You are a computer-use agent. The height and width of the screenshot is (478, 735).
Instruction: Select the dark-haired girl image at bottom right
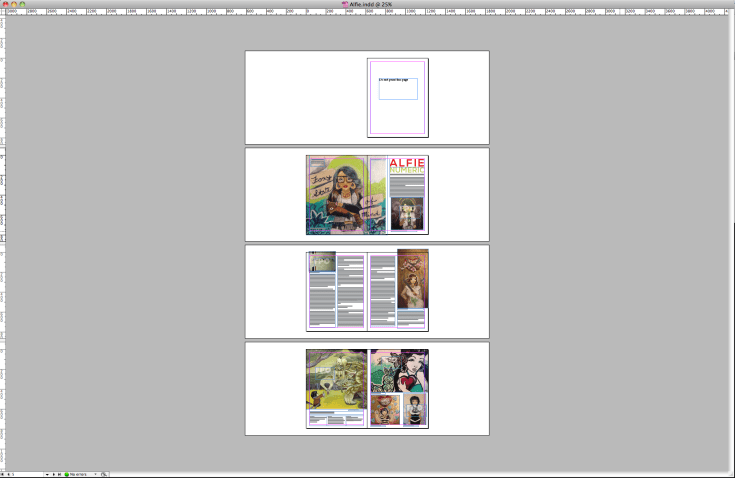pos(415,409)
